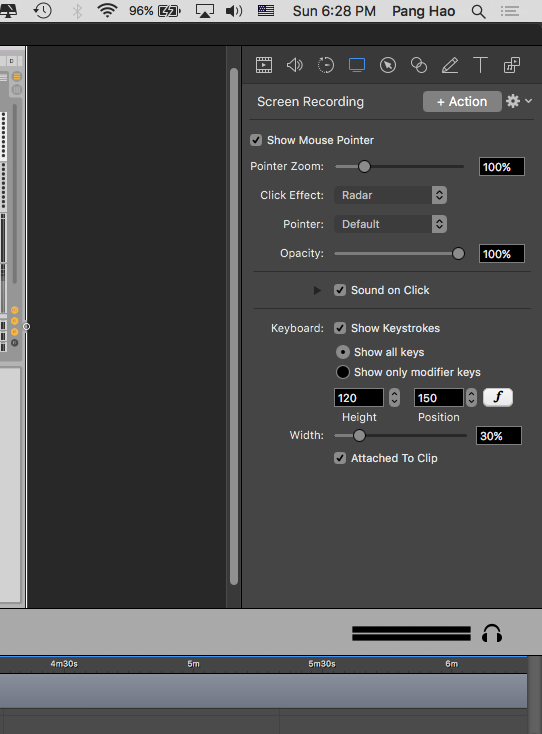Screen dimensions: 542x734
Task: Select Show only modifier keys radio button
Action: click(343, 372)
